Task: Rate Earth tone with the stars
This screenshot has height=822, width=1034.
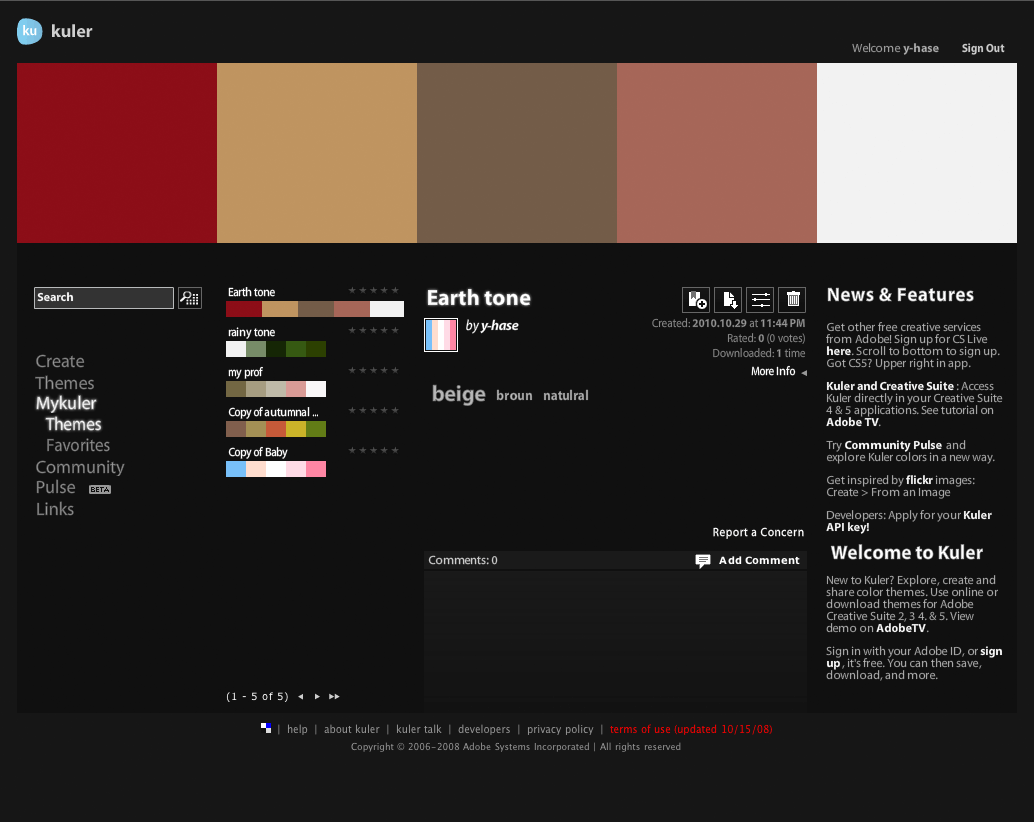Action: pyautogui.click(x=373, y=290)
